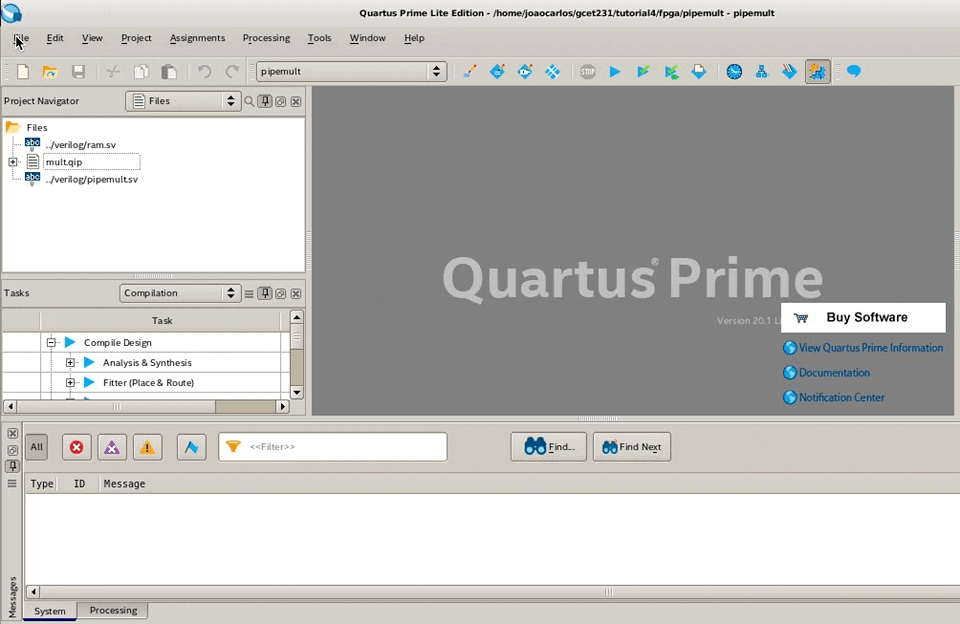Pin the Project Navigator panel
Screen dimensions: 960x624
click(264, 102)
